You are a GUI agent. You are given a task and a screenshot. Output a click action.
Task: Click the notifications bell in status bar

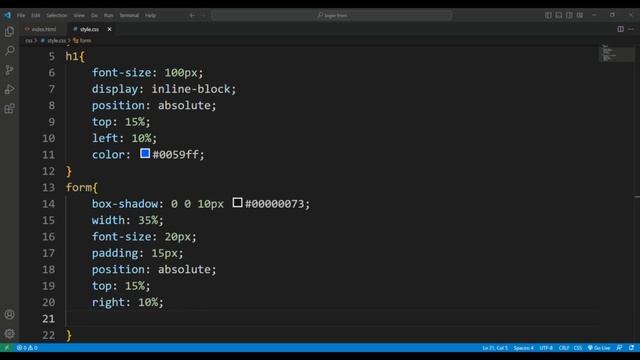pyautogui.click(x=631, y=348)
